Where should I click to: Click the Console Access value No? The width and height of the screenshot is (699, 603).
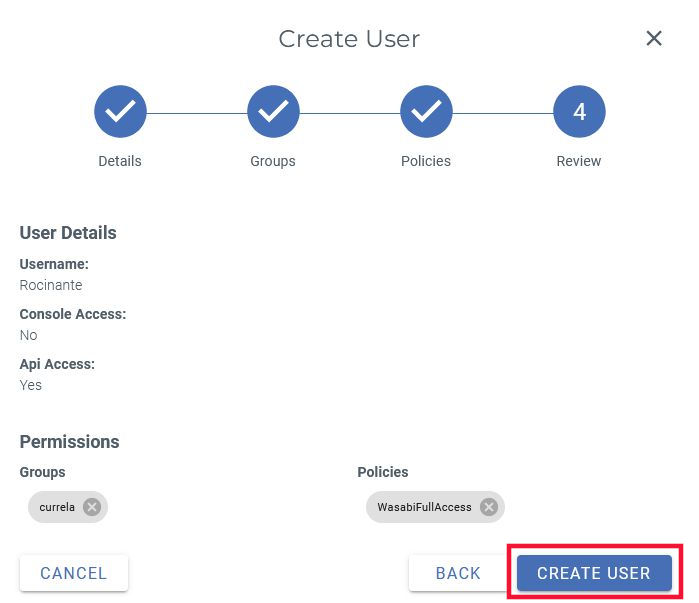point(28,335)
